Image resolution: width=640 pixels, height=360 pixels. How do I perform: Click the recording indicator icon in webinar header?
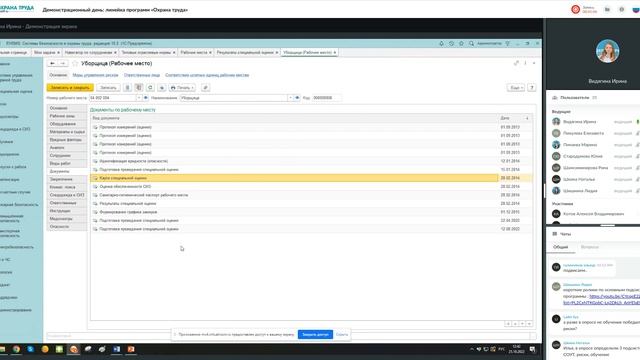[x=576, y=9]
